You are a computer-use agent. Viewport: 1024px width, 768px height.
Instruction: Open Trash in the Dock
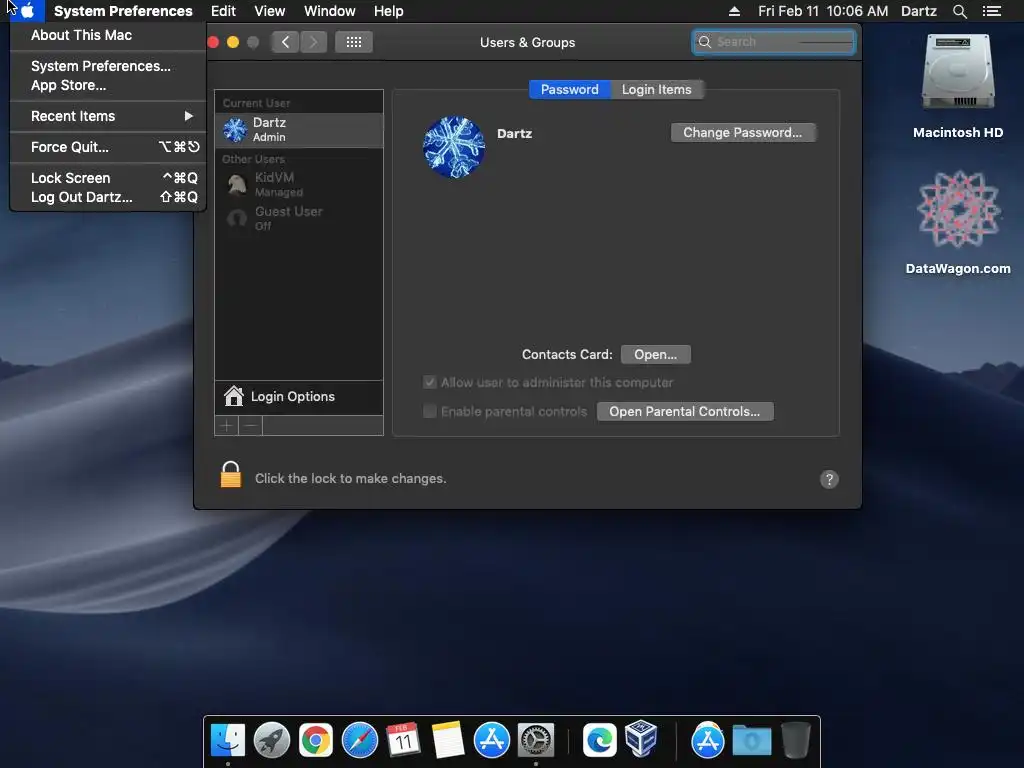pos(795,741)
